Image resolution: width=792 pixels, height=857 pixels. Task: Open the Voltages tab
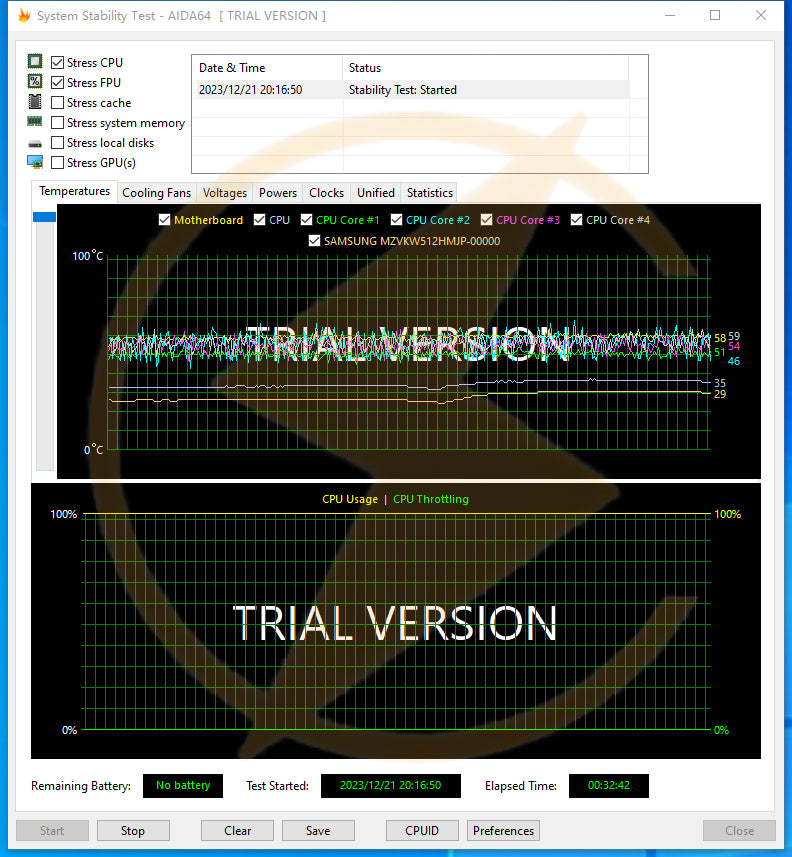(x=224, y=193)
